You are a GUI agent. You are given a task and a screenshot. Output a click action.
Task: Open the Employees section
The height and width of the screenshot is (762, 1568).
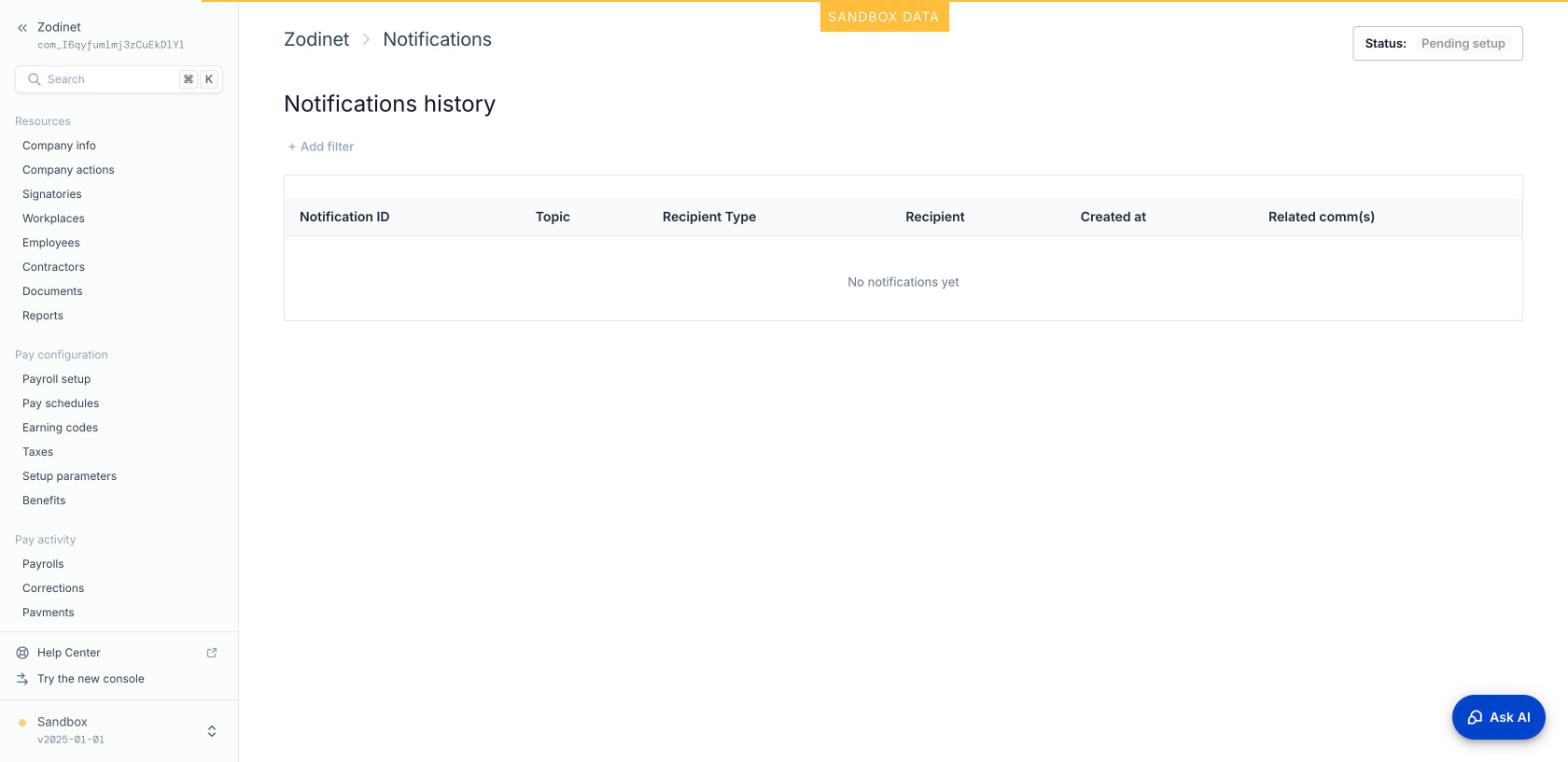pos(51,243)
